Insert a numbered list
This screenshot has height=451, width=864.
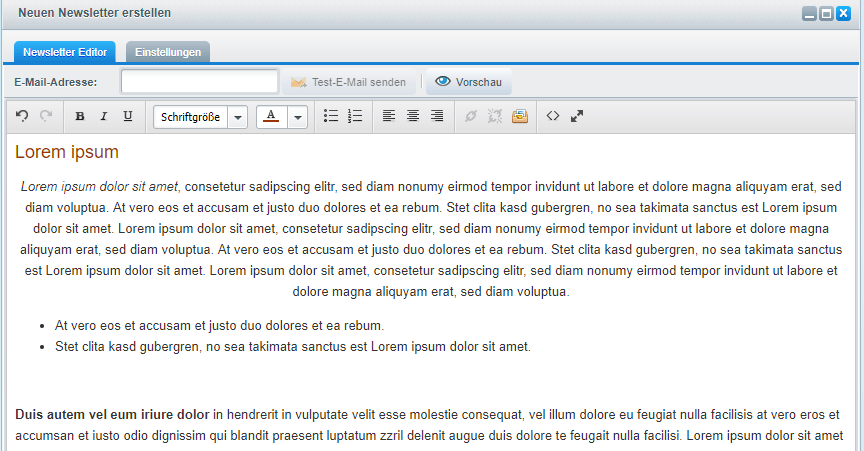355,116
